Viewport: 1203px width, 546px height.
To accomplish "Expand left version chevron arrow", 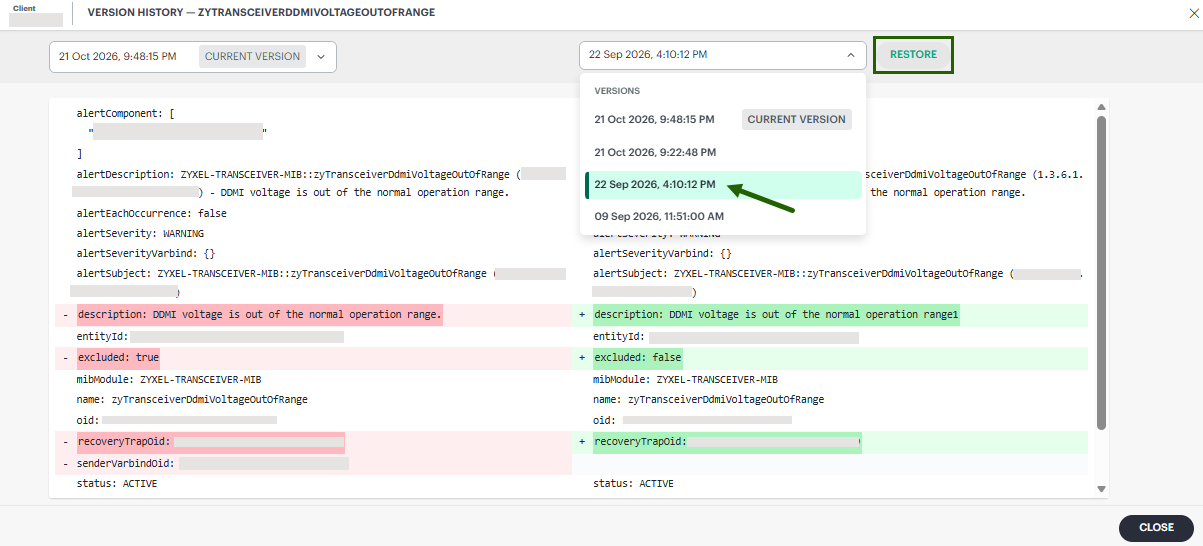I will pyautogui.click(x=321, y=57).
